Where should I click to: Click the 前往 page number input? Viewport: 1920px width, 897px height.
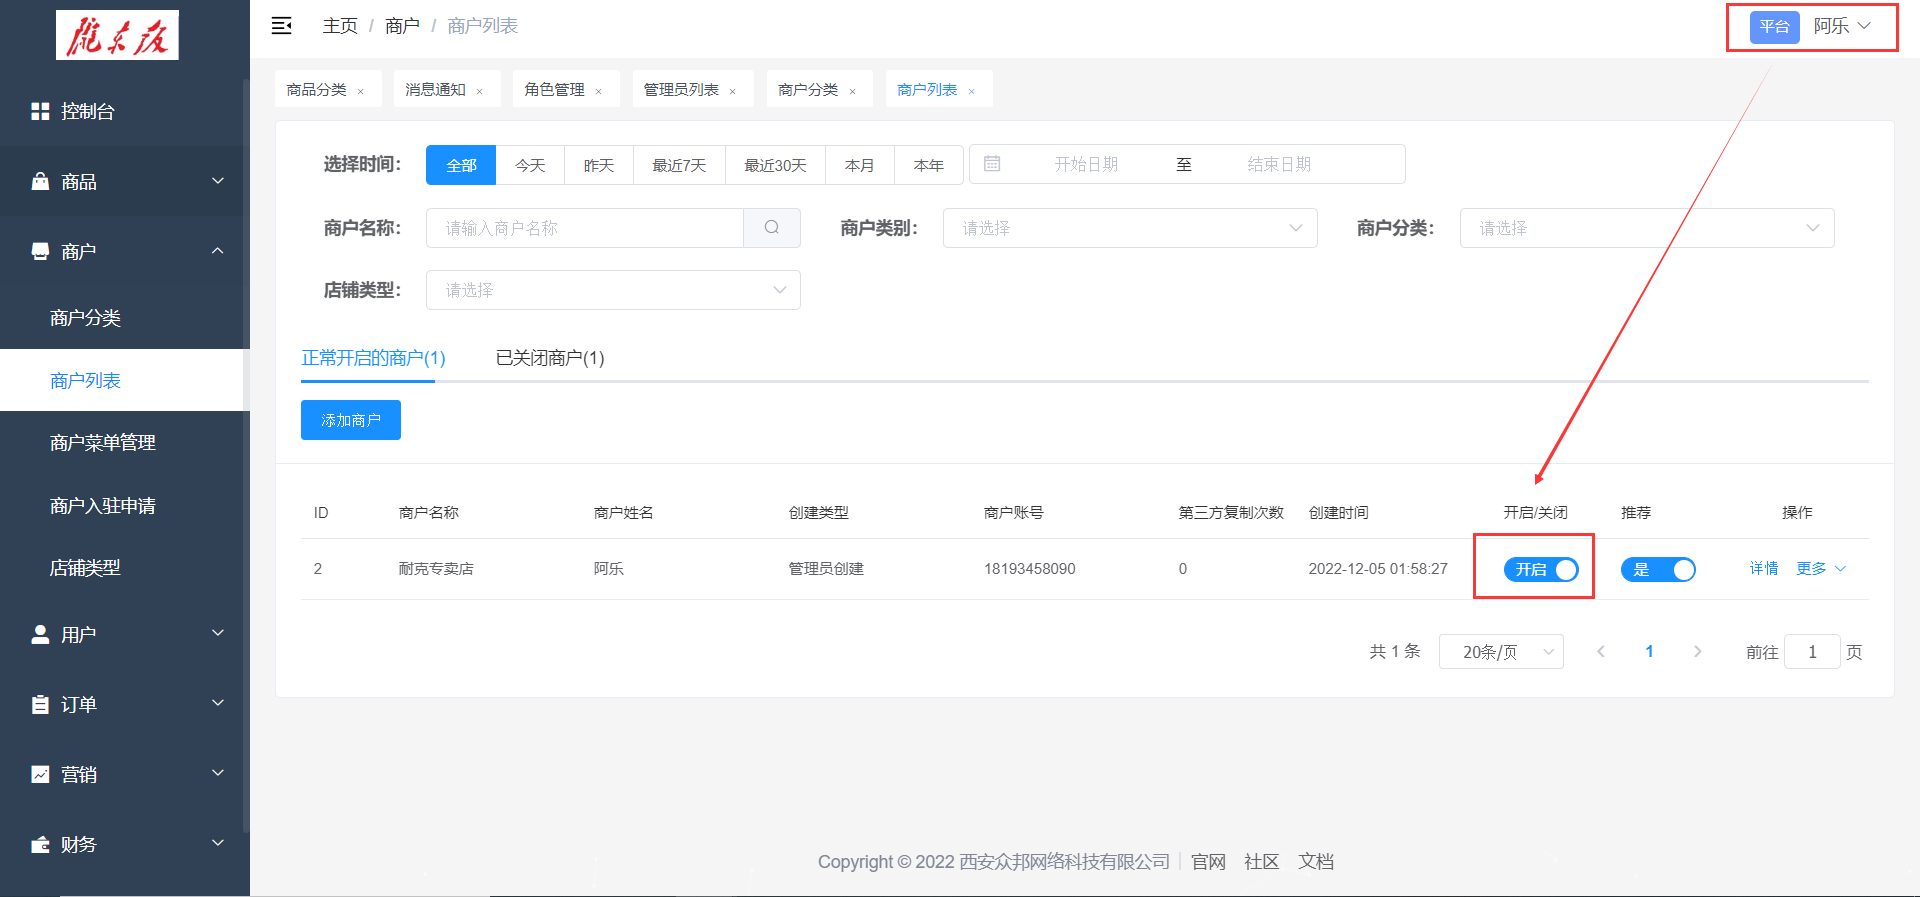click(x=1812, y=652)
